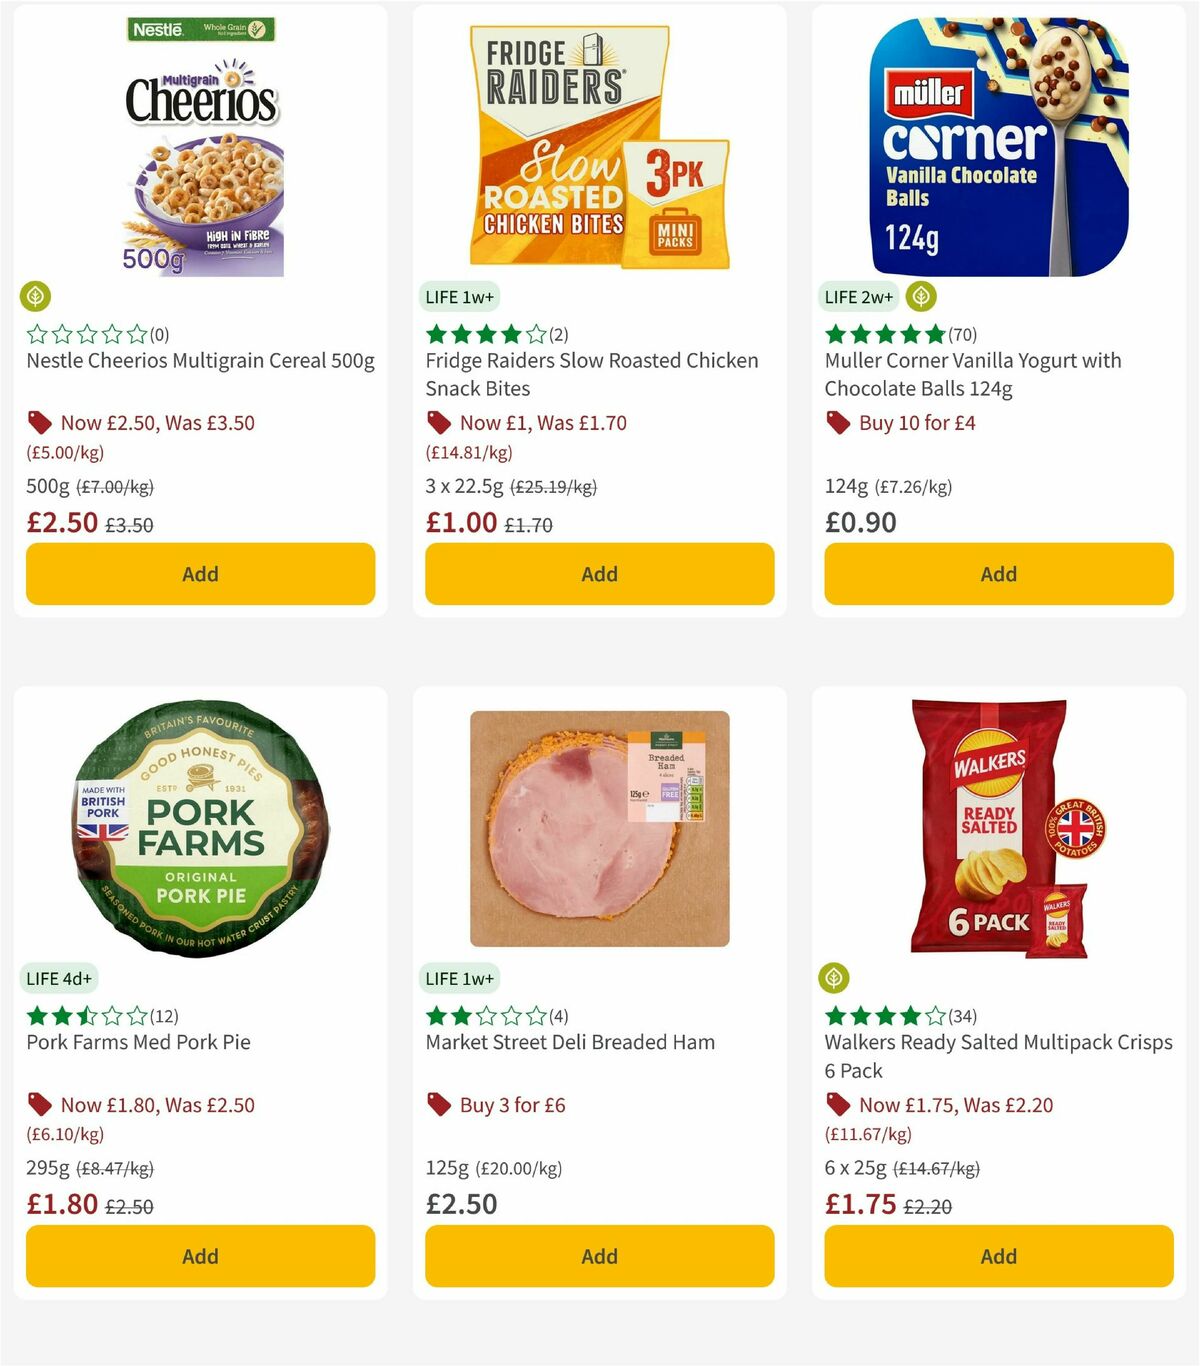The height and width of the screenshot is (1366, 1200).
Task: Add Muller Corner Vanilla Yogurt to basket
Action: pos(998,574)
